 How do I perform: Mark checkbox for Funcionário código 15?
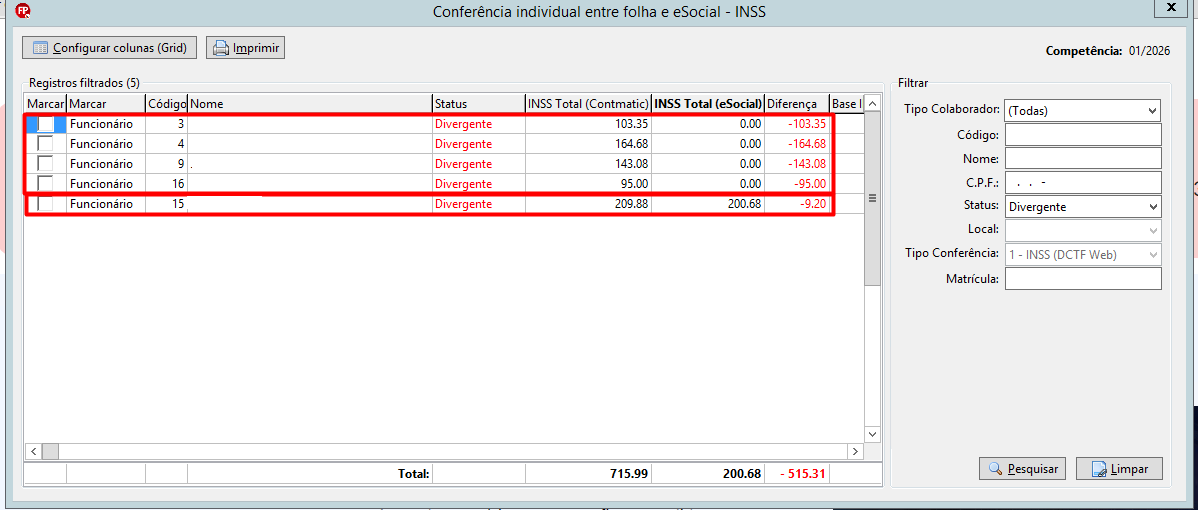(x=46, y=204)
